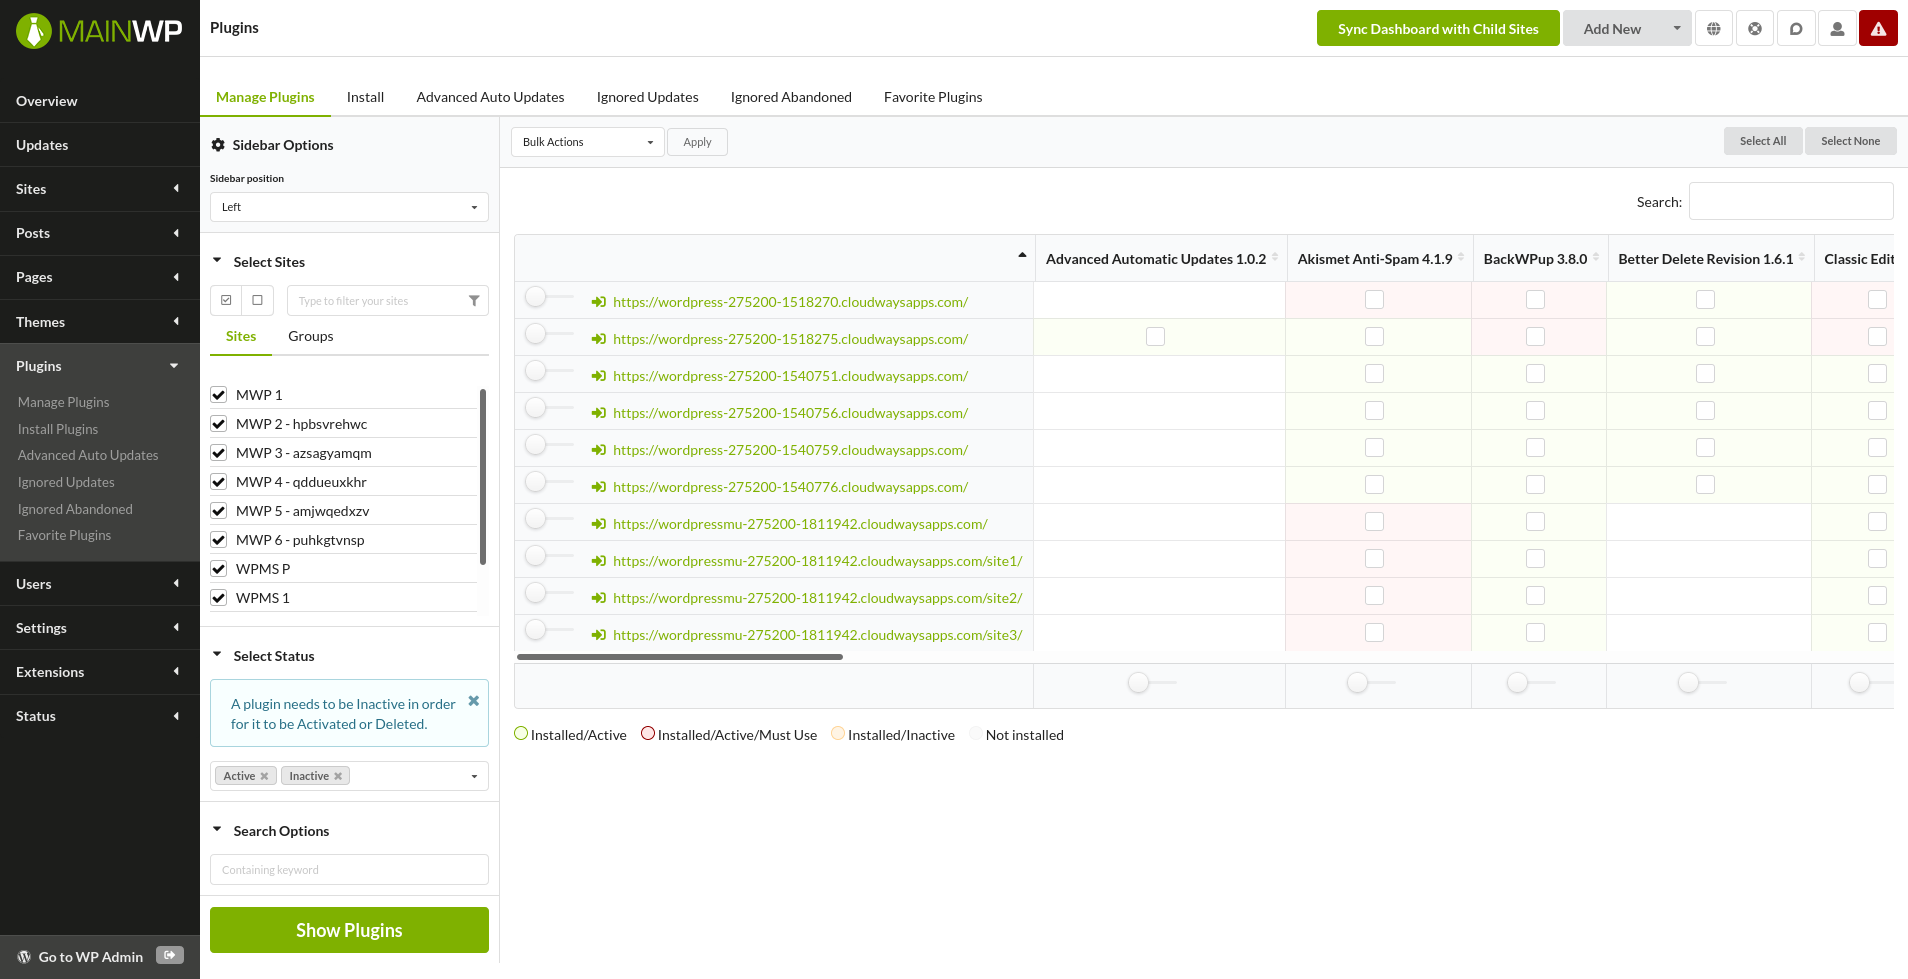Switch to the Ignored Updates tab
This screenshot has height=979, width=1908.
pos(647,96)
